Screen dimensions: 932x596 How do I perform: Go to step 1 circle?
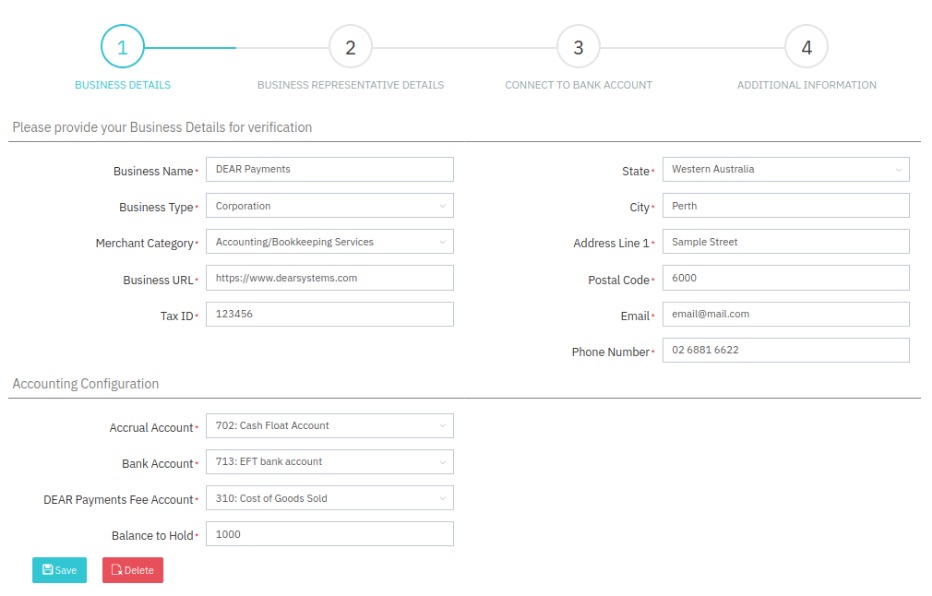(122, 47)
